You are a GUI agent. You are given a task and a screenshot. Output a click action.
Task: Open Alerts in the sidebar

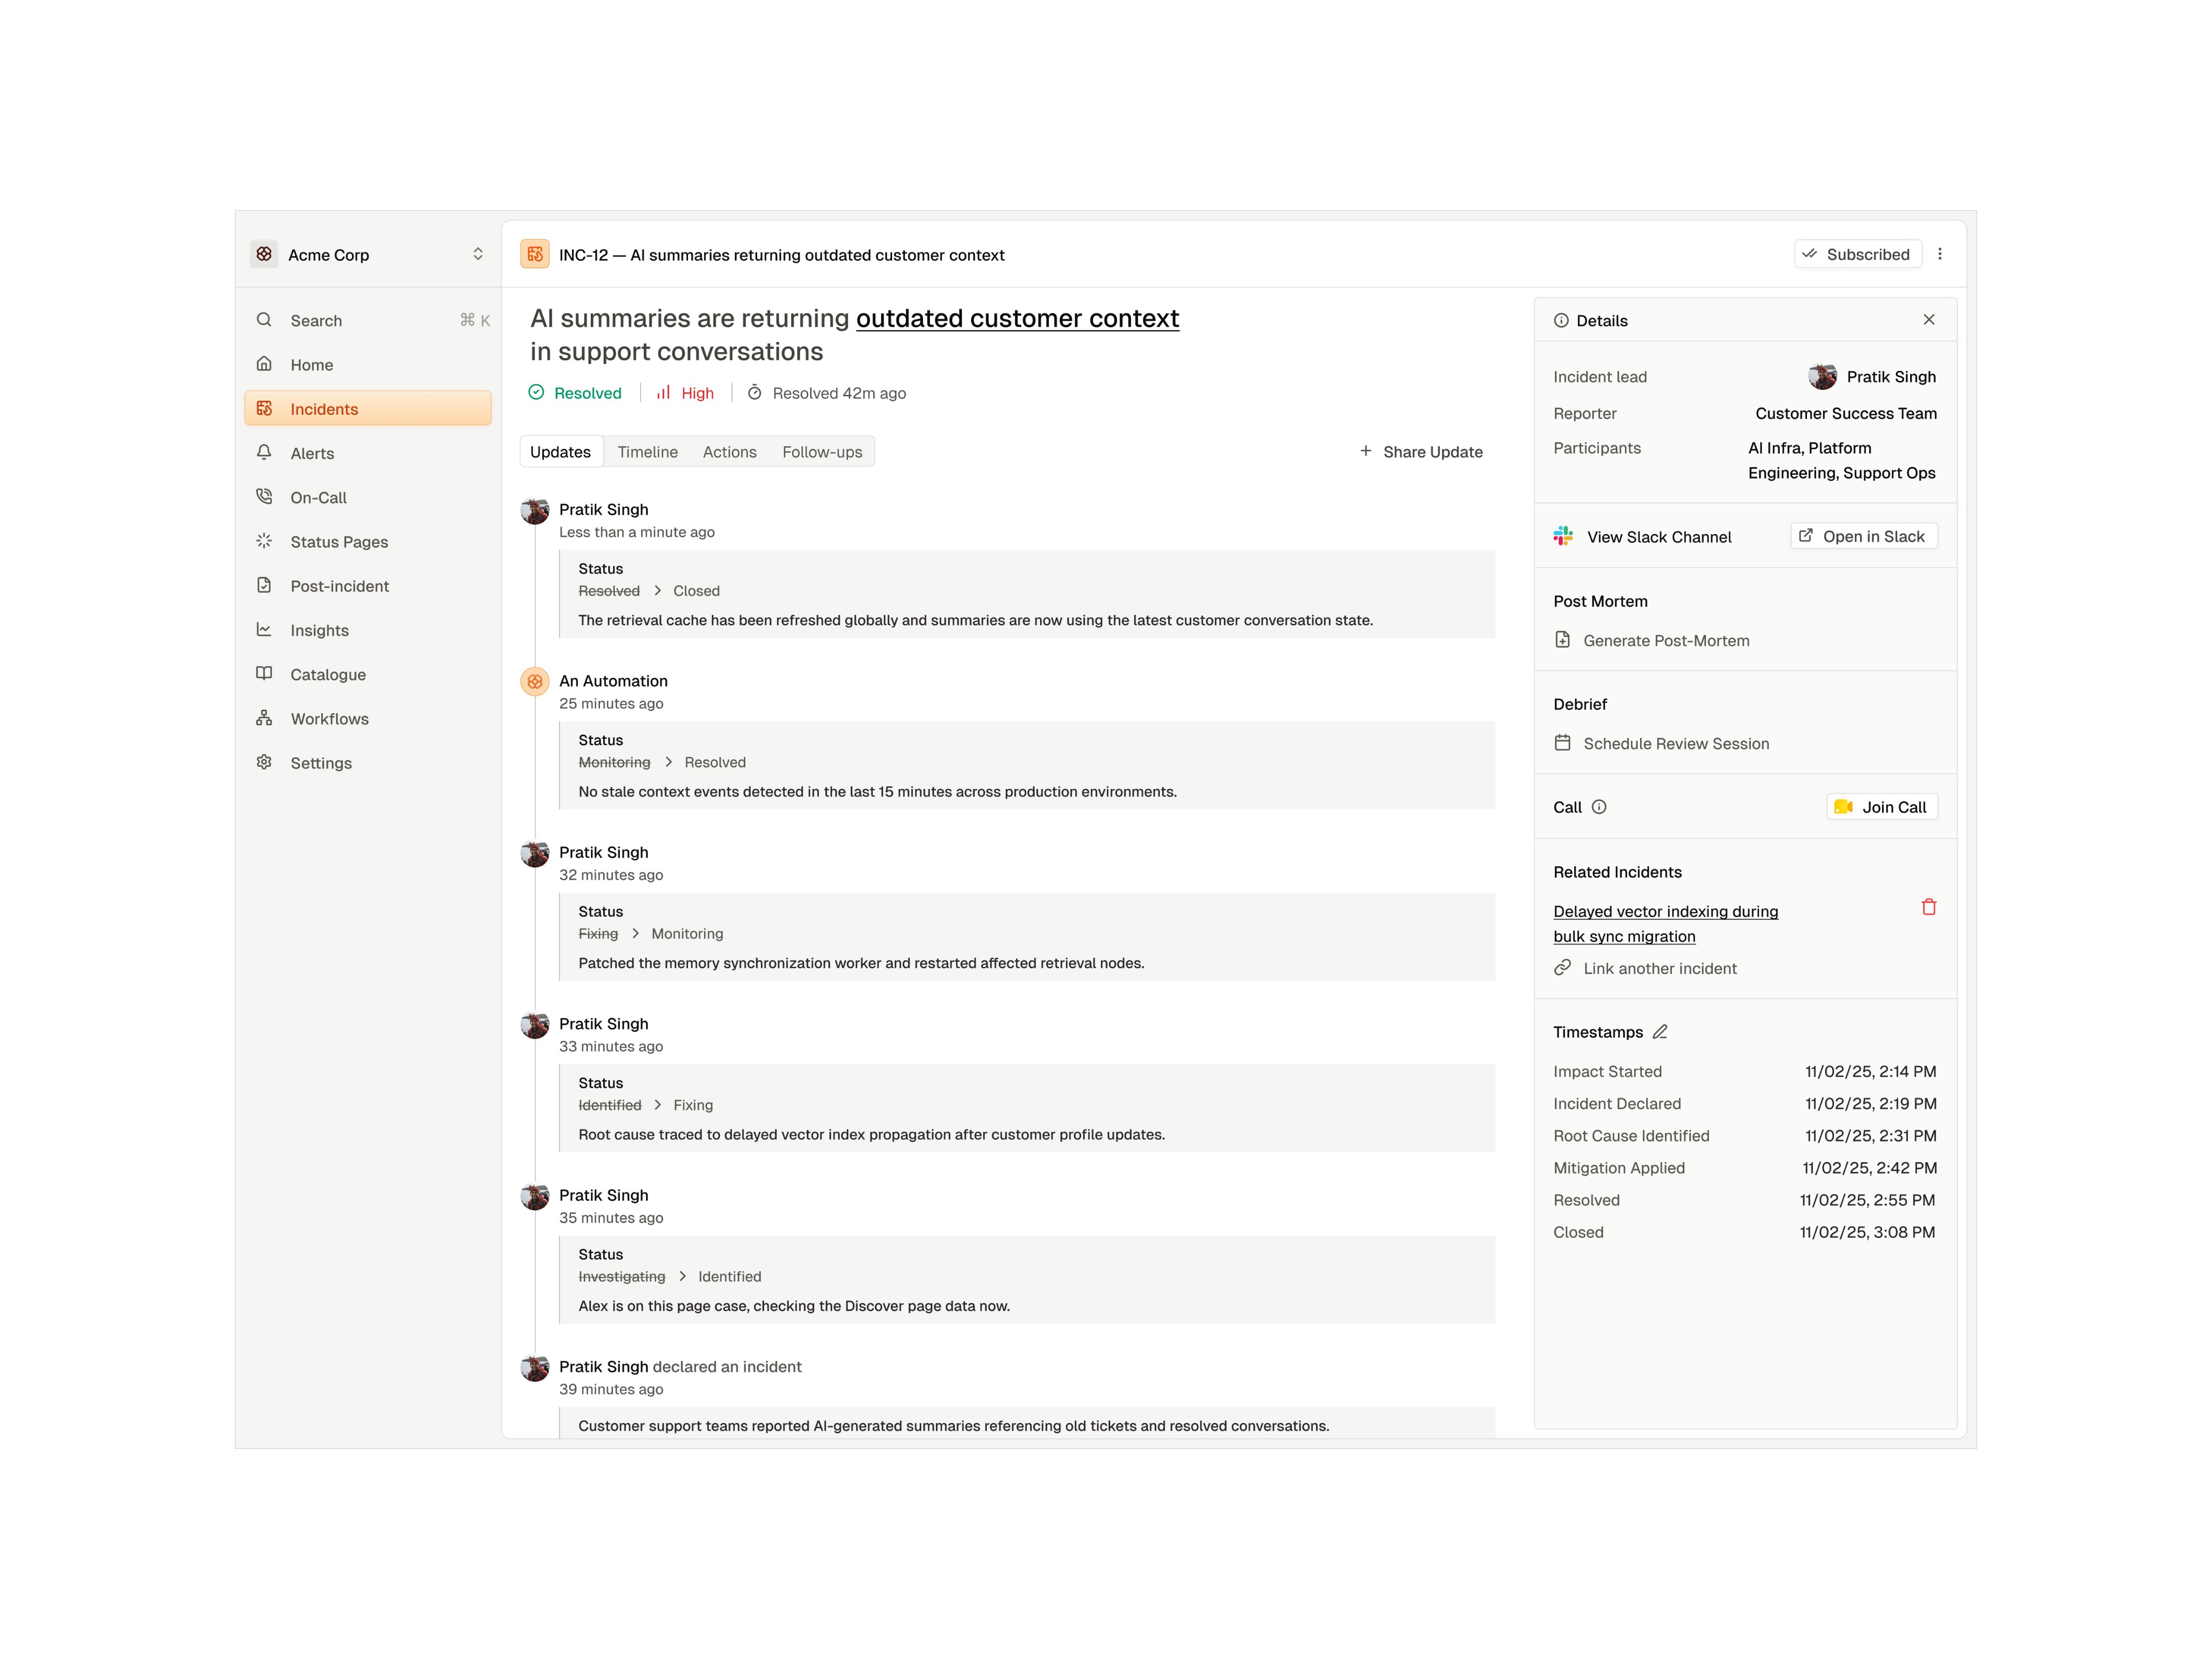pos(368,453)
